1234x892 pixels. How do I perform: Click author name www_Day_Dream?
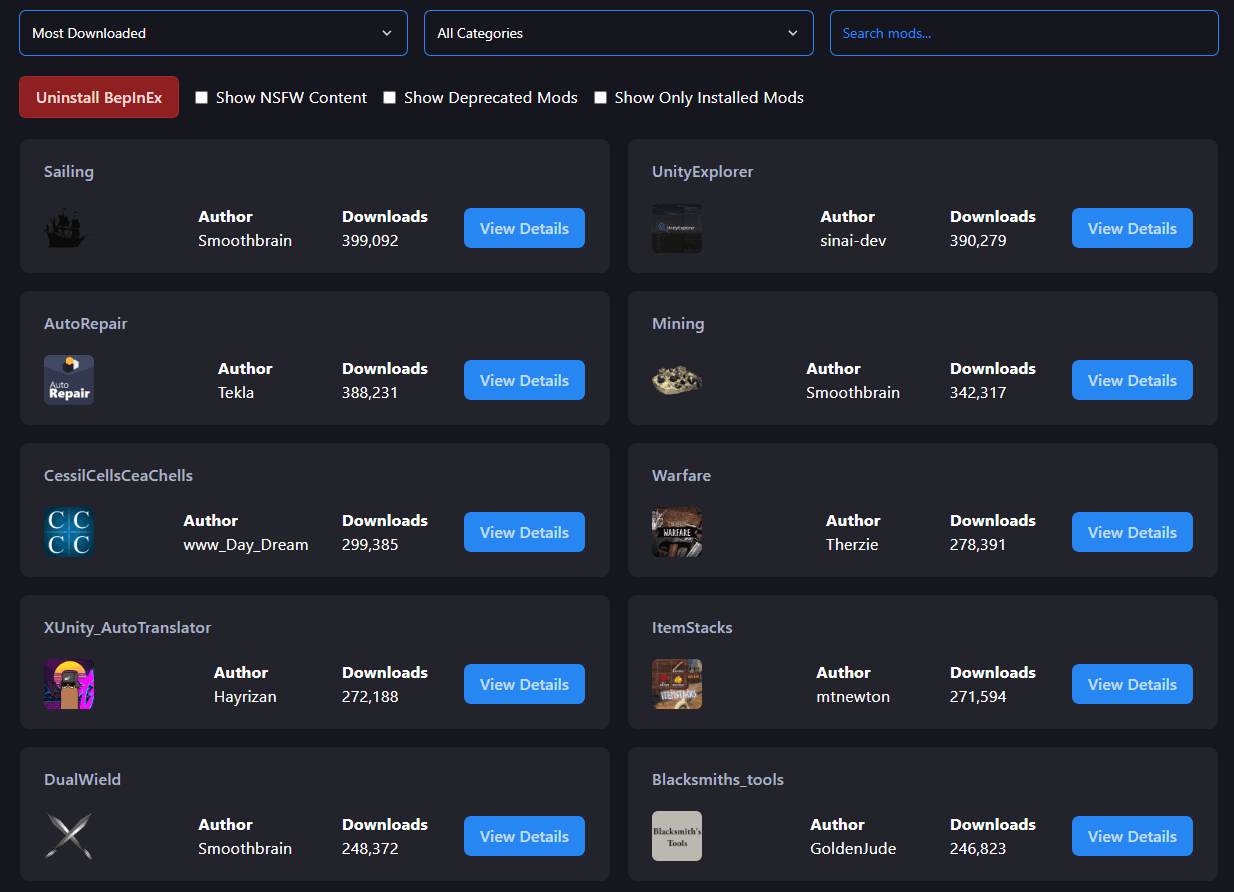point(246,545)
